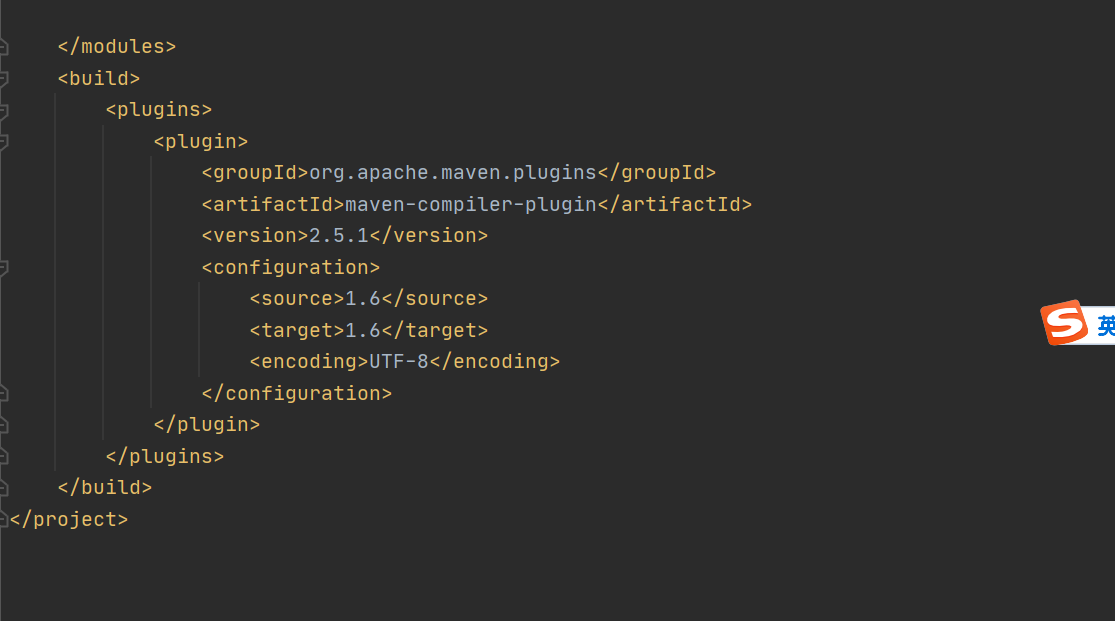Place cursor in org.apache.maven.plugins groupId text
The height and width of the screenshot is (621, 1115).
pos(452,173)
